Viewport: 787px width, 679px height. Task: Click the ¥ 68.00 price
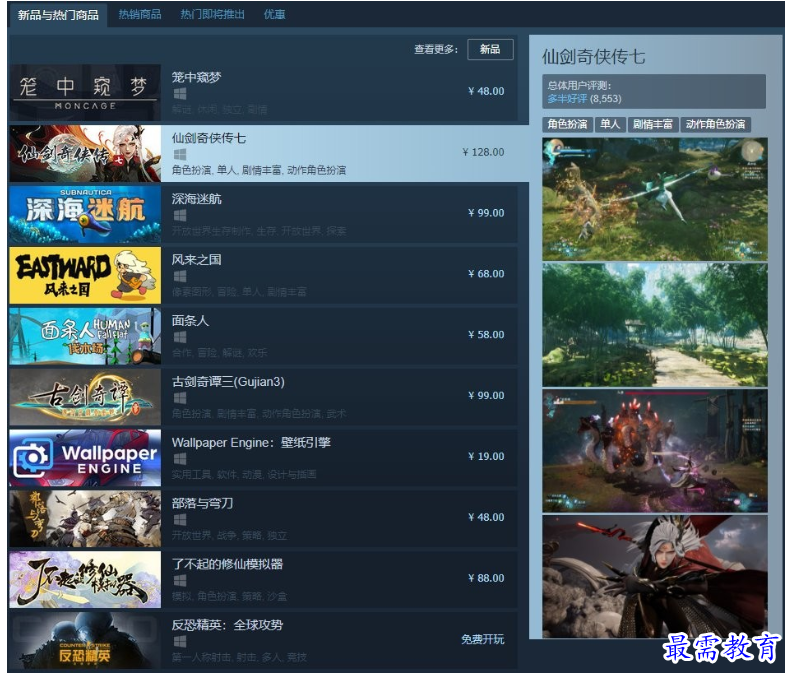486,274
